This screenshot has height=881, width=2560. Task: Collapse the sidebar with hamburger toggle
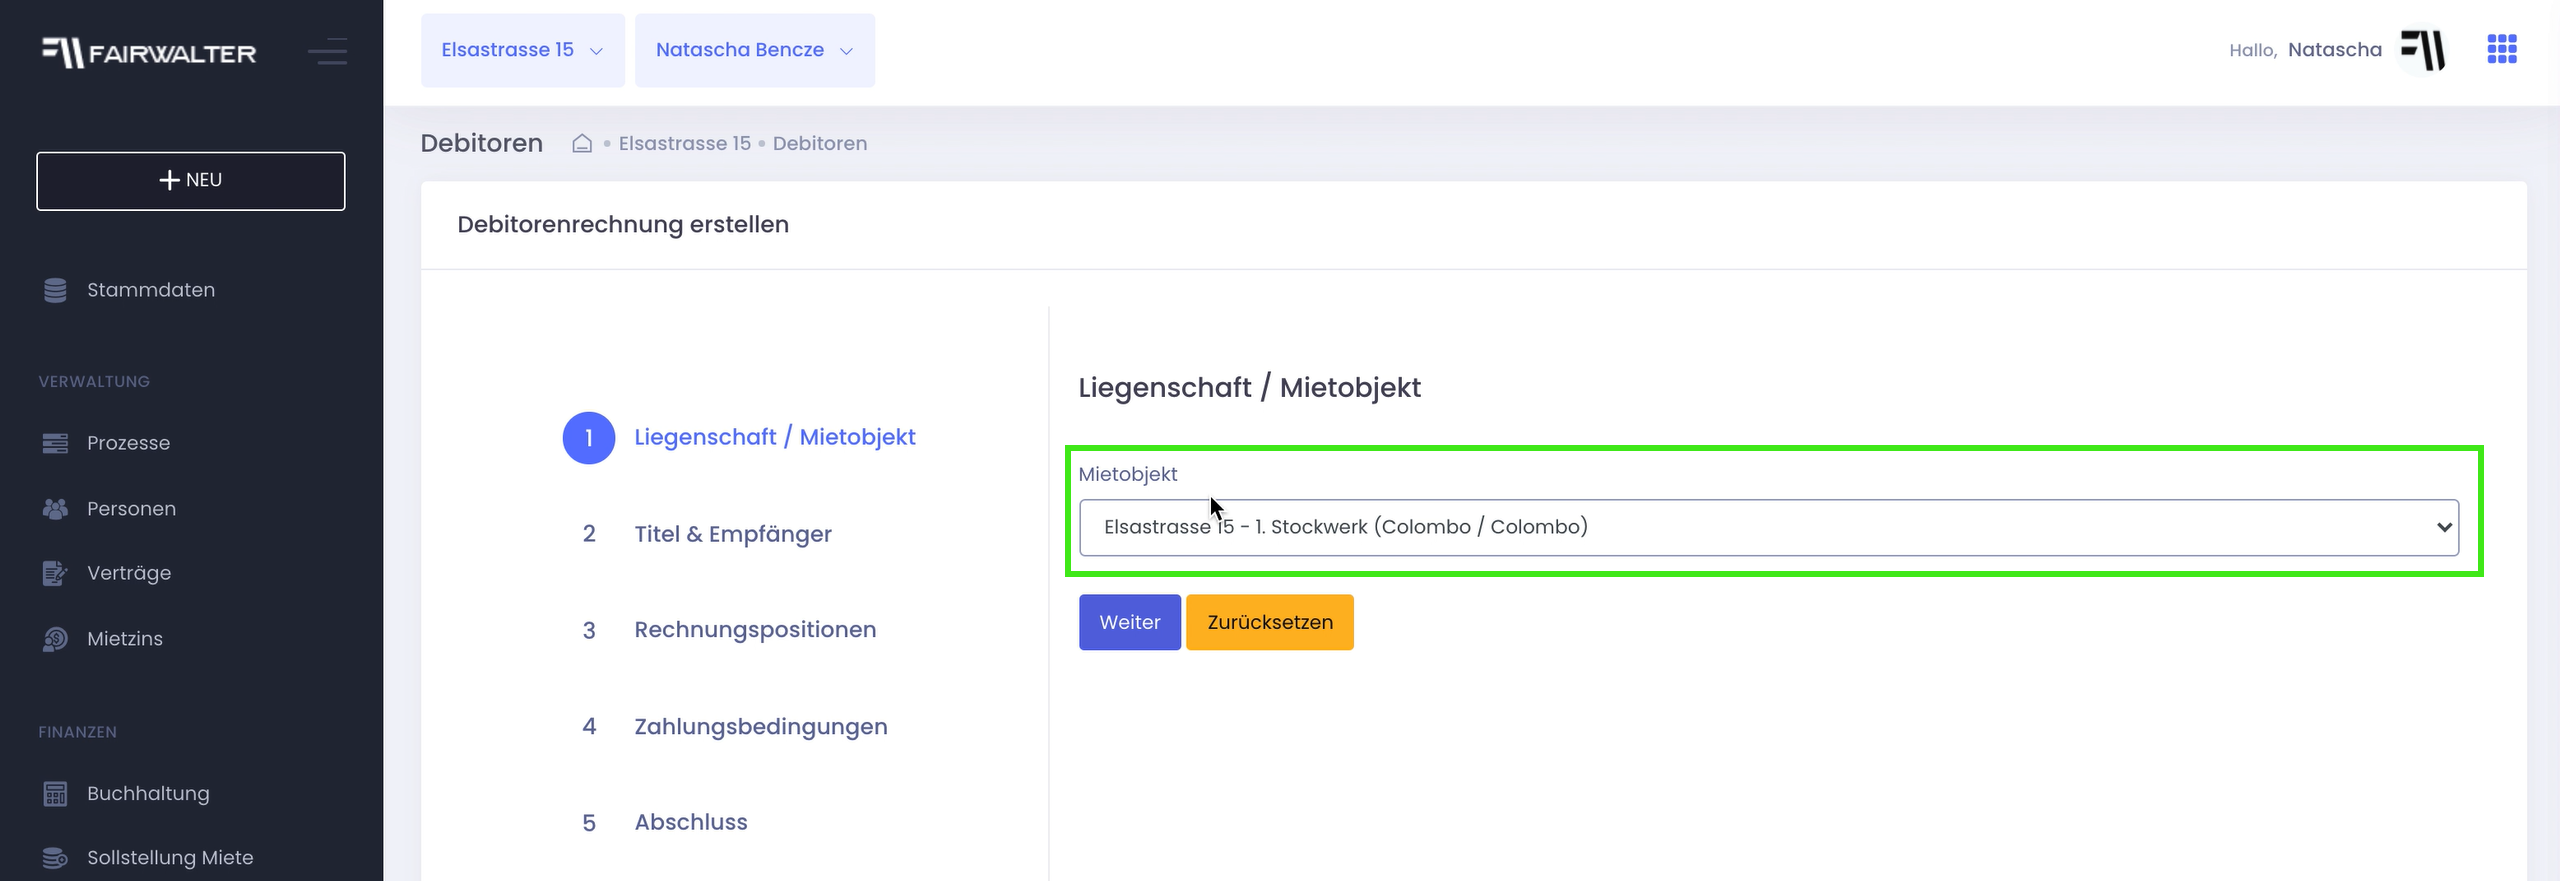(327, 51)
